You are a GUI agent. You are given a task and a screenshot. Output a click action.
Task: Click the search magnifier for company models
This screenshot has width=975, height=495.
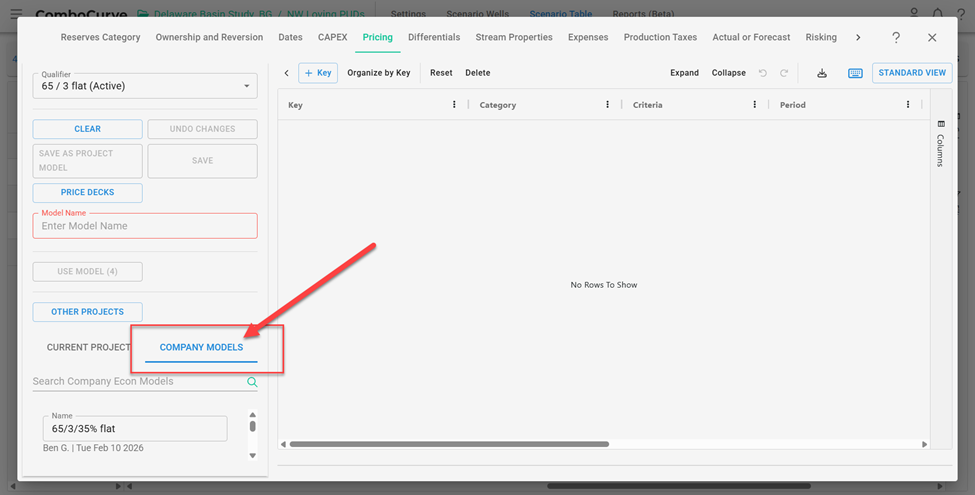pyautogui.click(x=252, y=381)
